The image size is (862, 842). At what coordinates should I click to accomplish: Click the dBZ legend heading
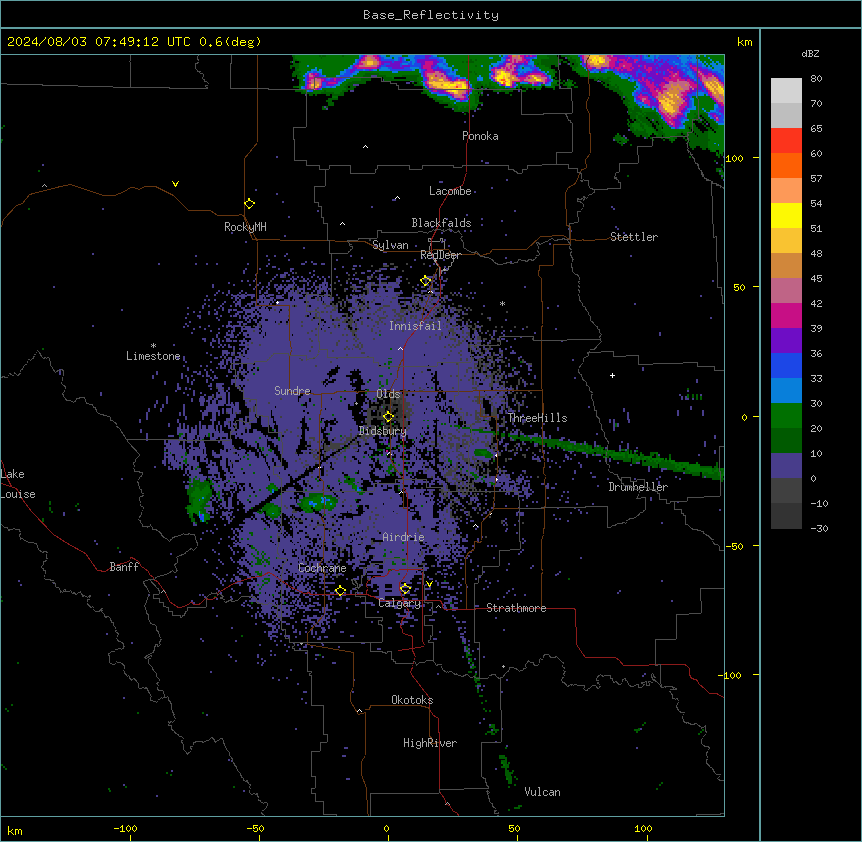pyautogui.click(x=810, y=53)
